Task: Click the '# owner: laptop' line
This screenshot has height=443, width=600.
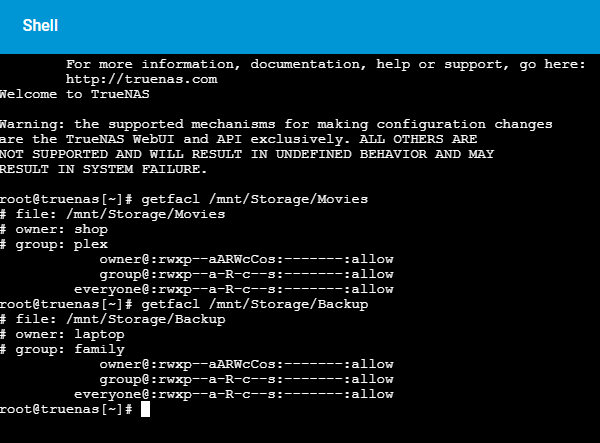Action: pos(62,334)
